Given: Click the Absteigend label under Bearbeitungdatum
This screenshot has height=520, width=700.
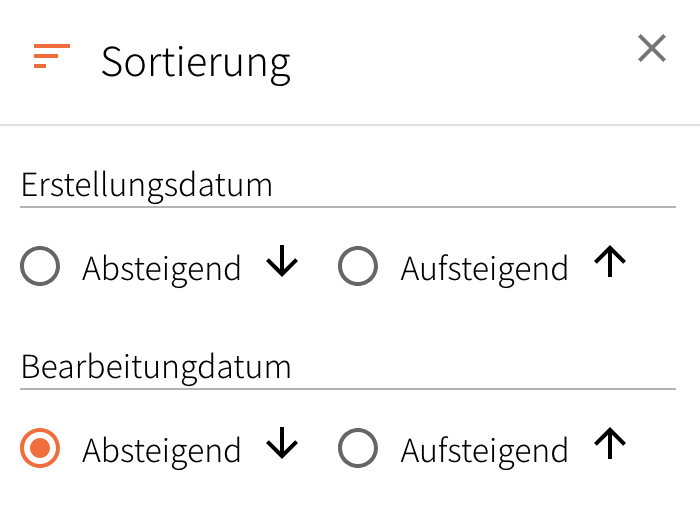Looking at the screenshot, I should (162, 451).
